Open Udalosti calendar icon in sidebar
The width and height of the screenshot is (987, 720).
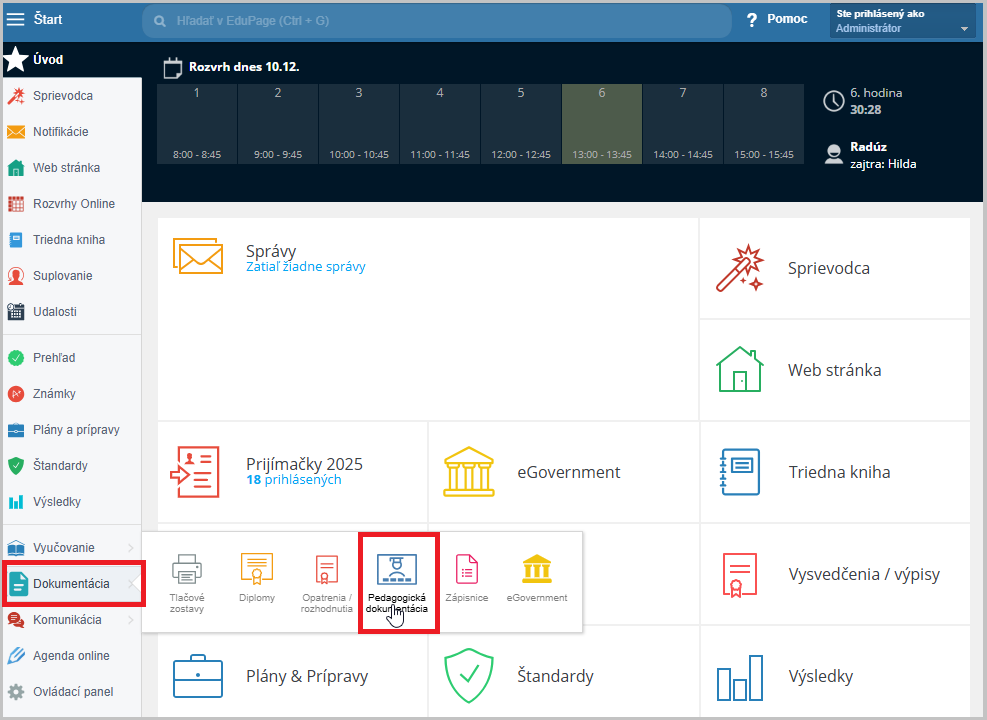click(x=16, y=312)
